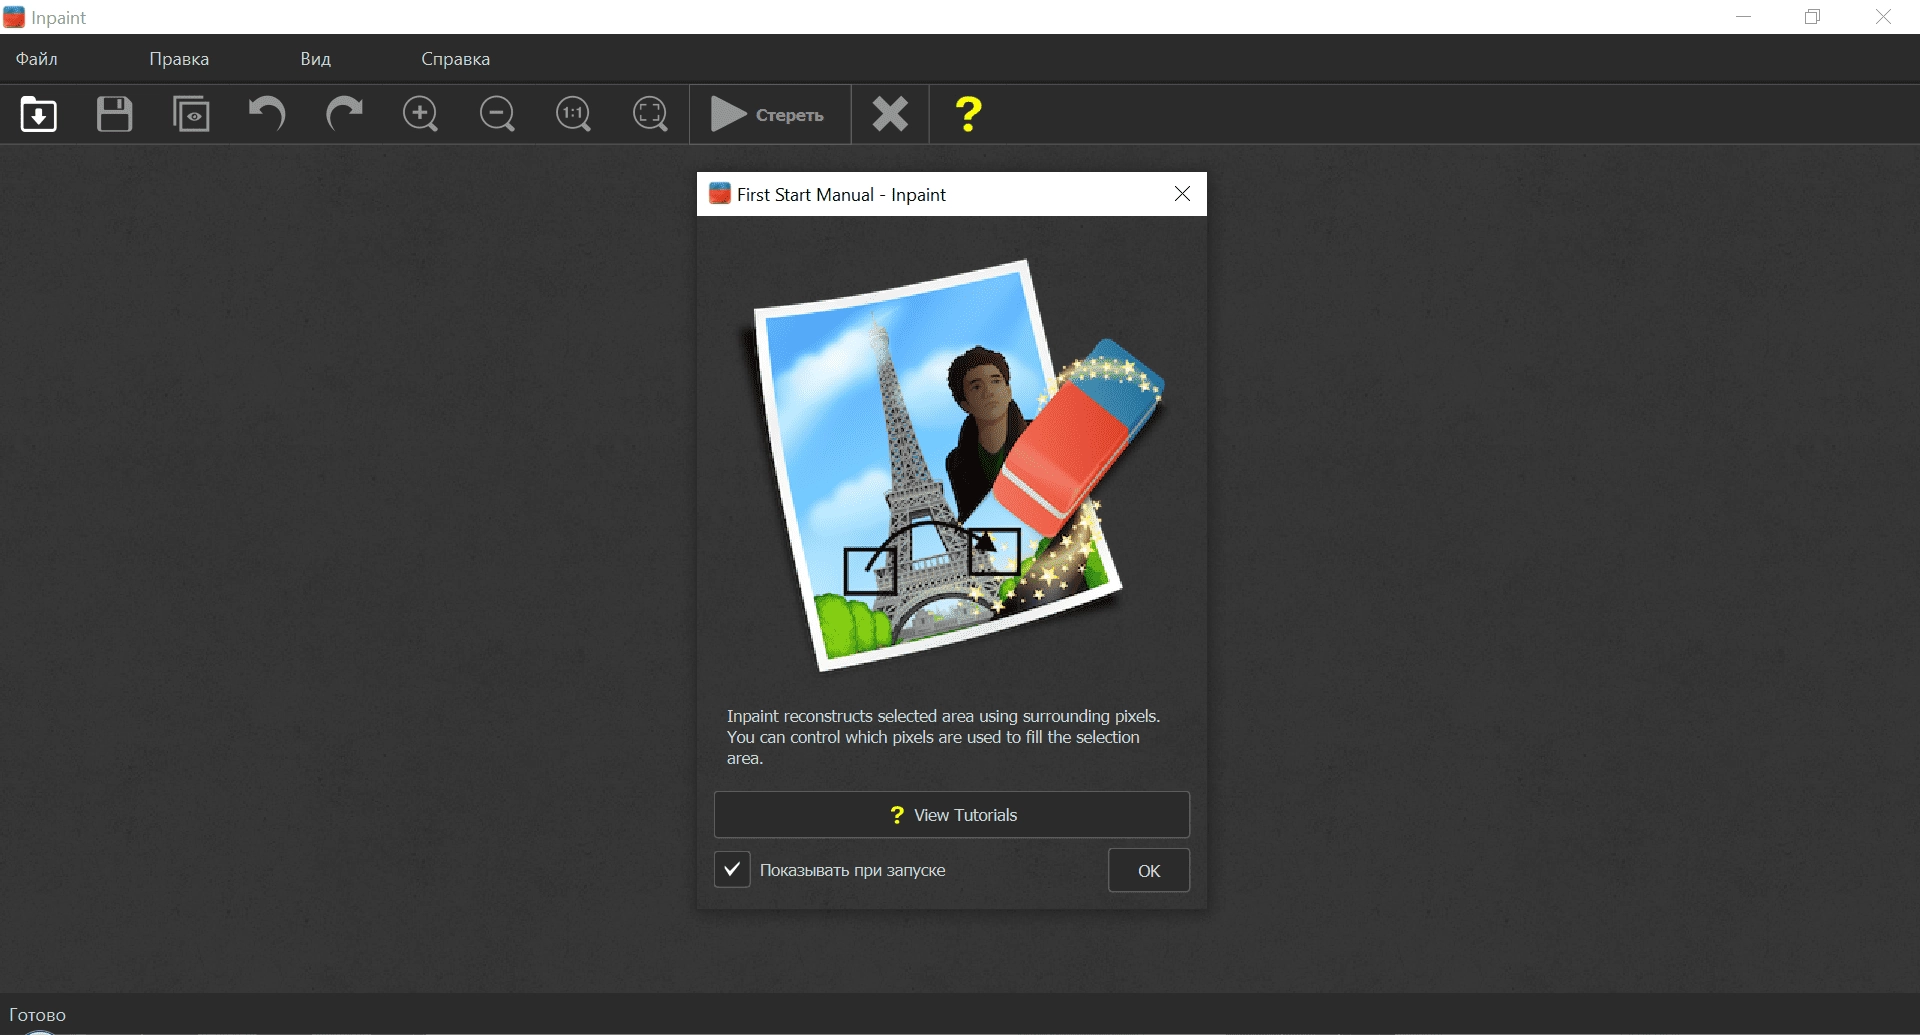Close the Inpaint main window

click(1883, 17)
